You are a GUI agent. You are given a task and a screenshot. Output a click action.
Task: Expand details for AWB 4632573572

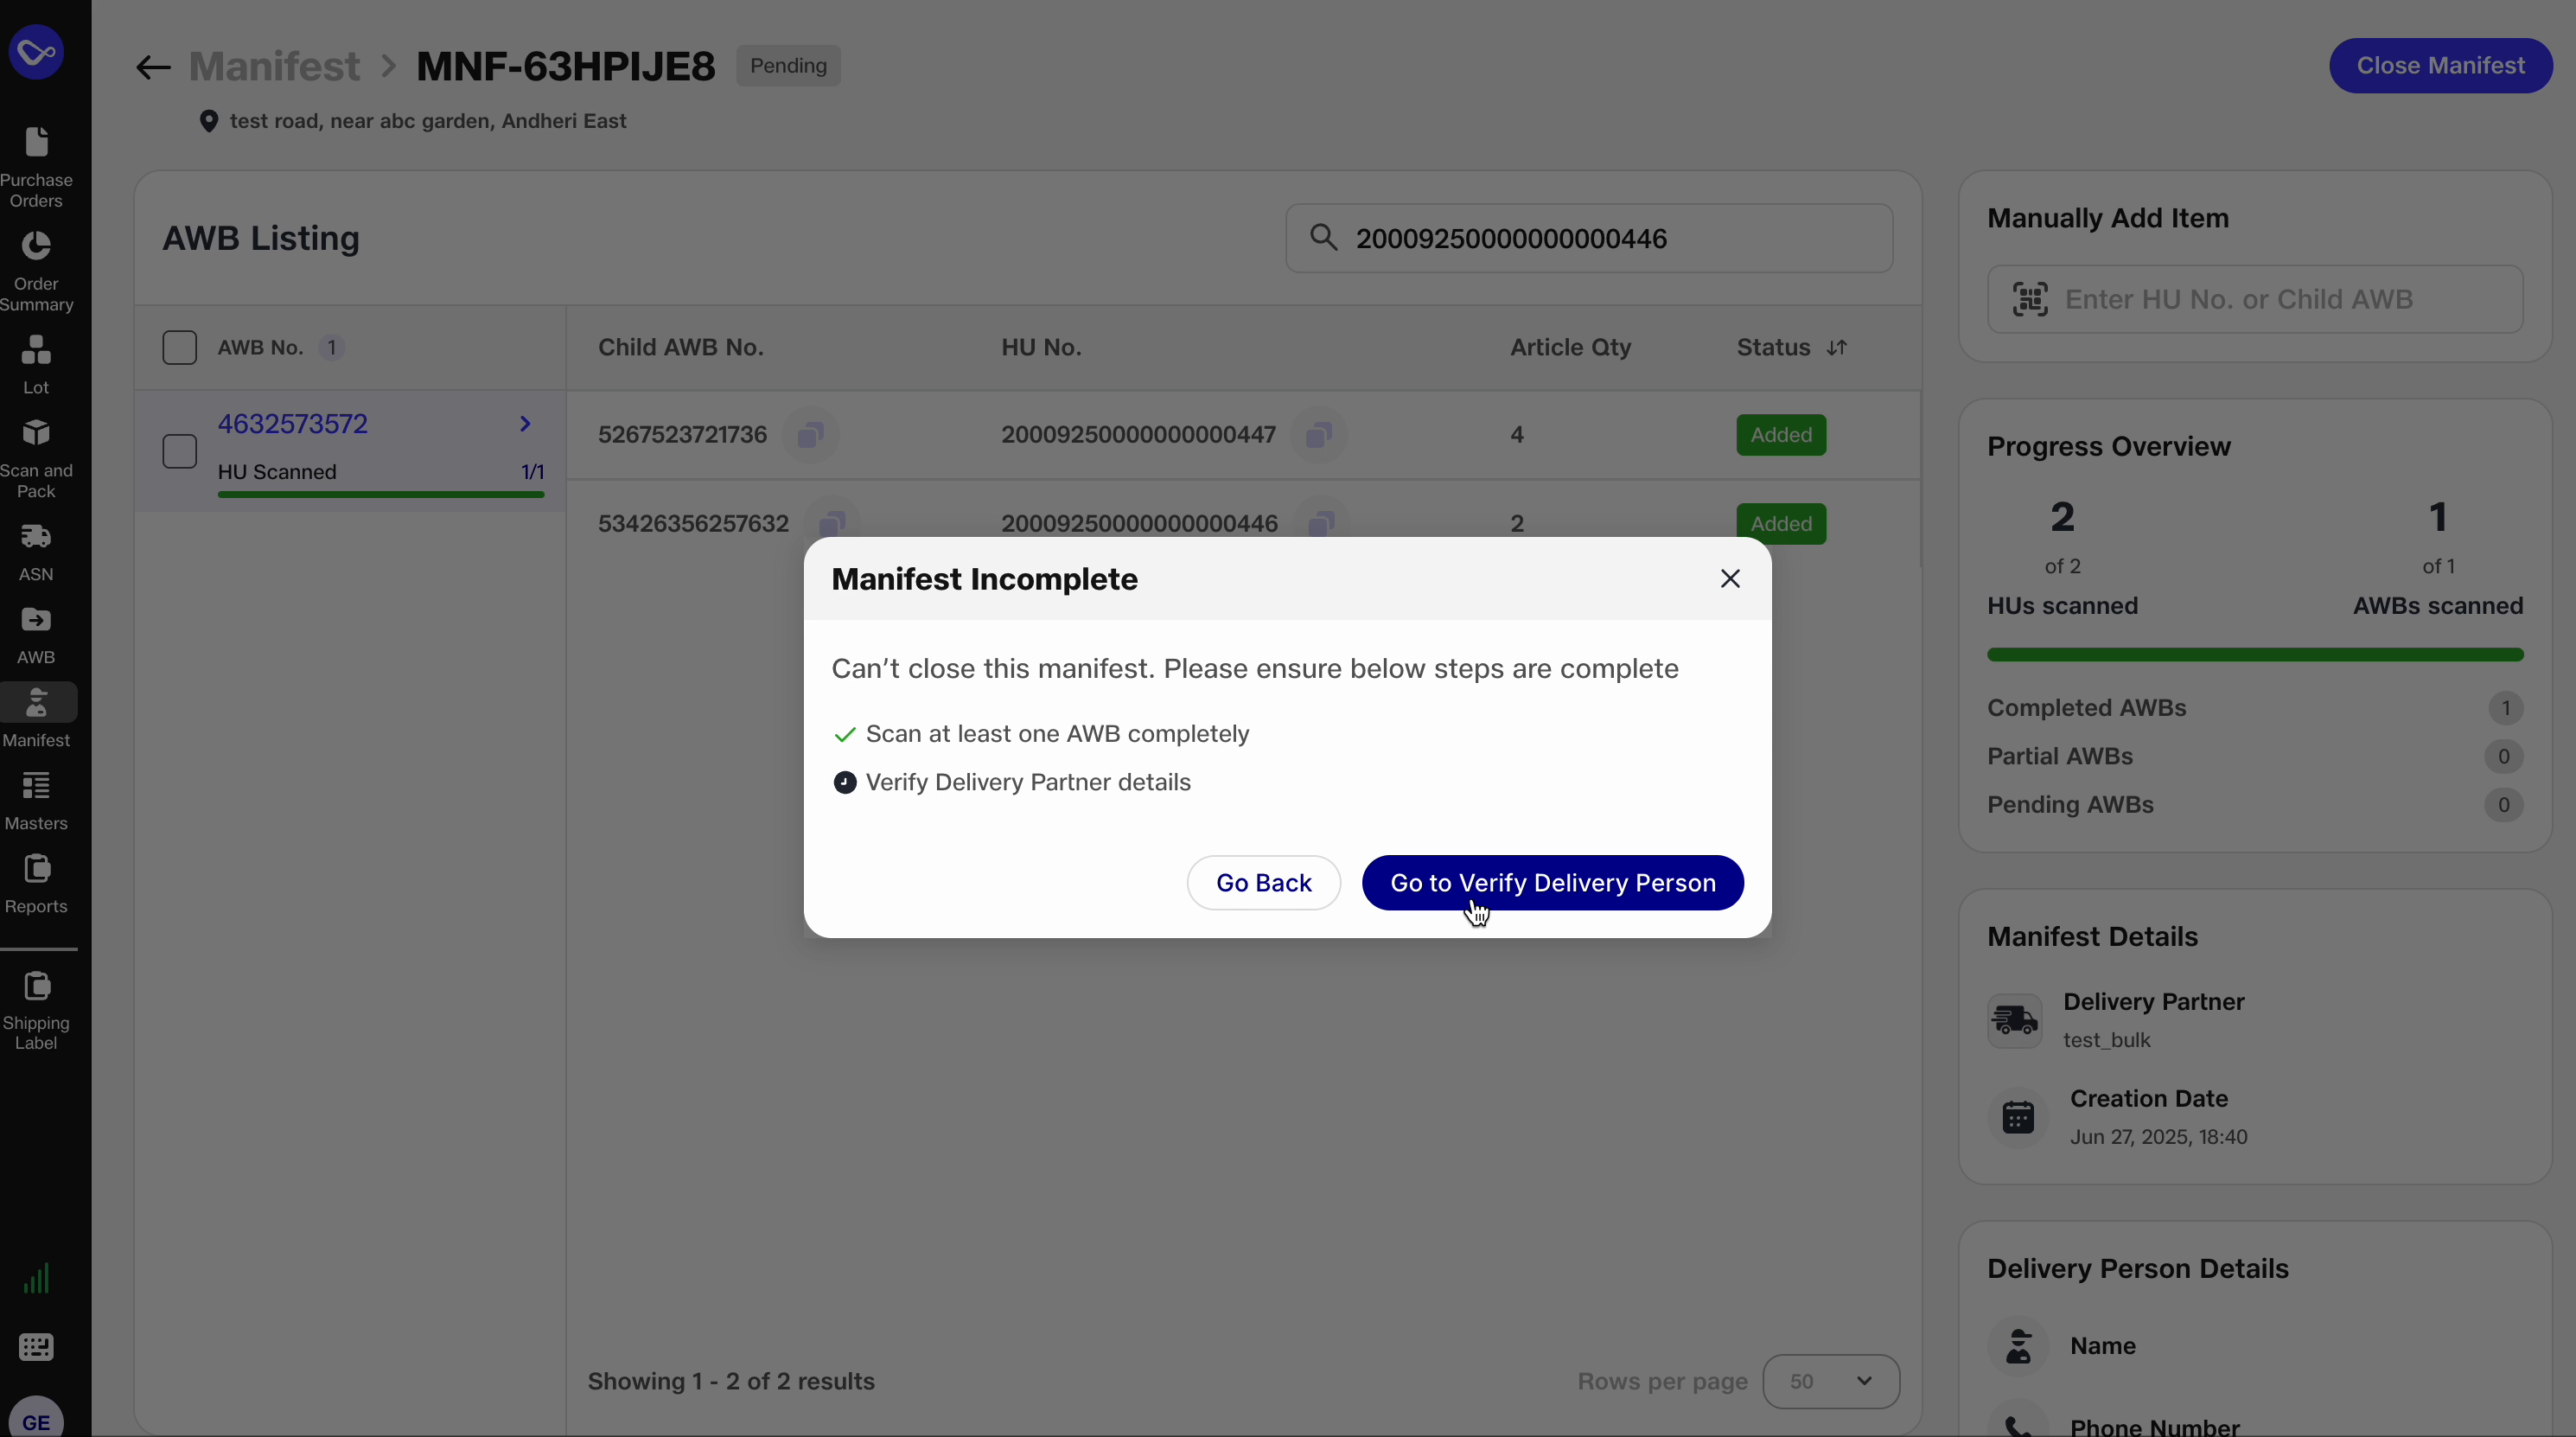click(x=525, y=424)
